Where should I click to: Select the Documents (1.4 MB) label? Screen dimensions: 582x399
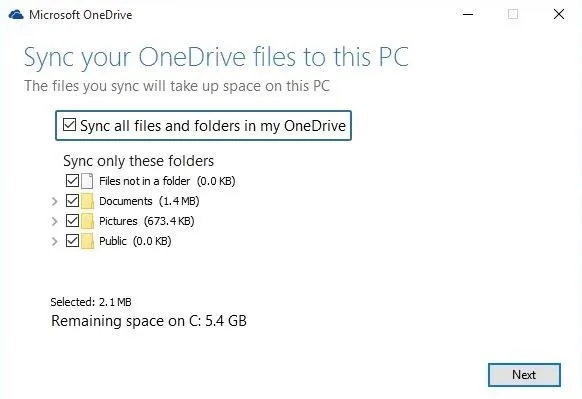coord(149,201)
